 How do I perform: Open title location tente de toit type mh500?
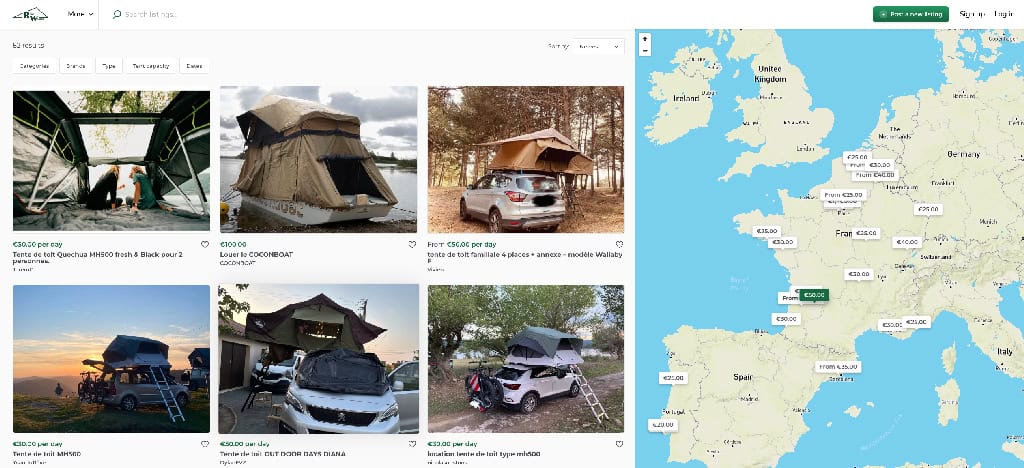click(x=484, y=454)
